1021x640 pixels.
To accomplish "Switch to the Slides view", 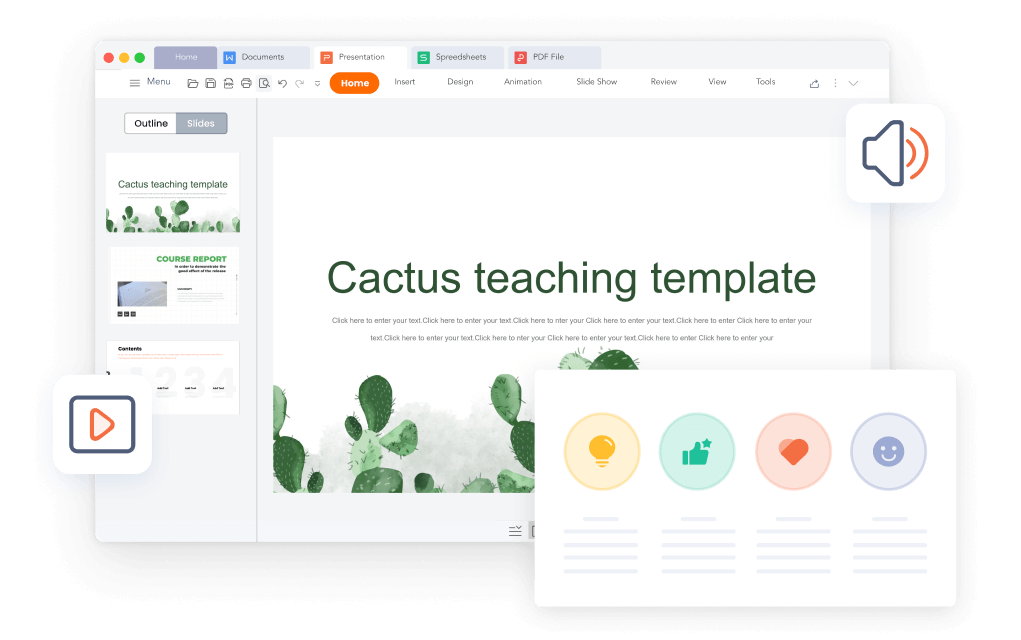I will [x=201, y=123].
